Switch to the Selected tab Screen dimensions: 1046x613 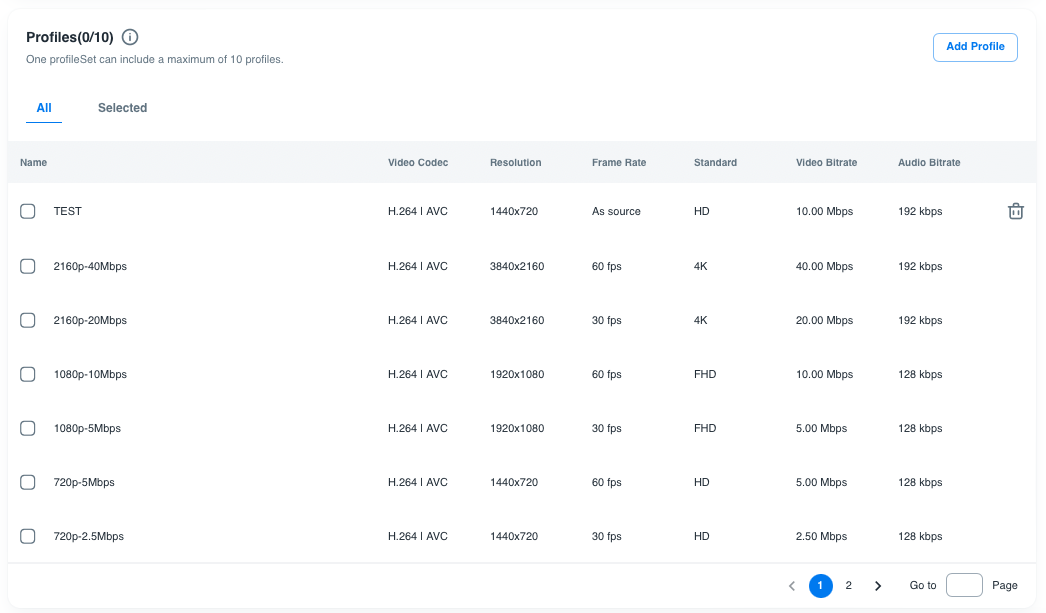(x=122, y=108)
